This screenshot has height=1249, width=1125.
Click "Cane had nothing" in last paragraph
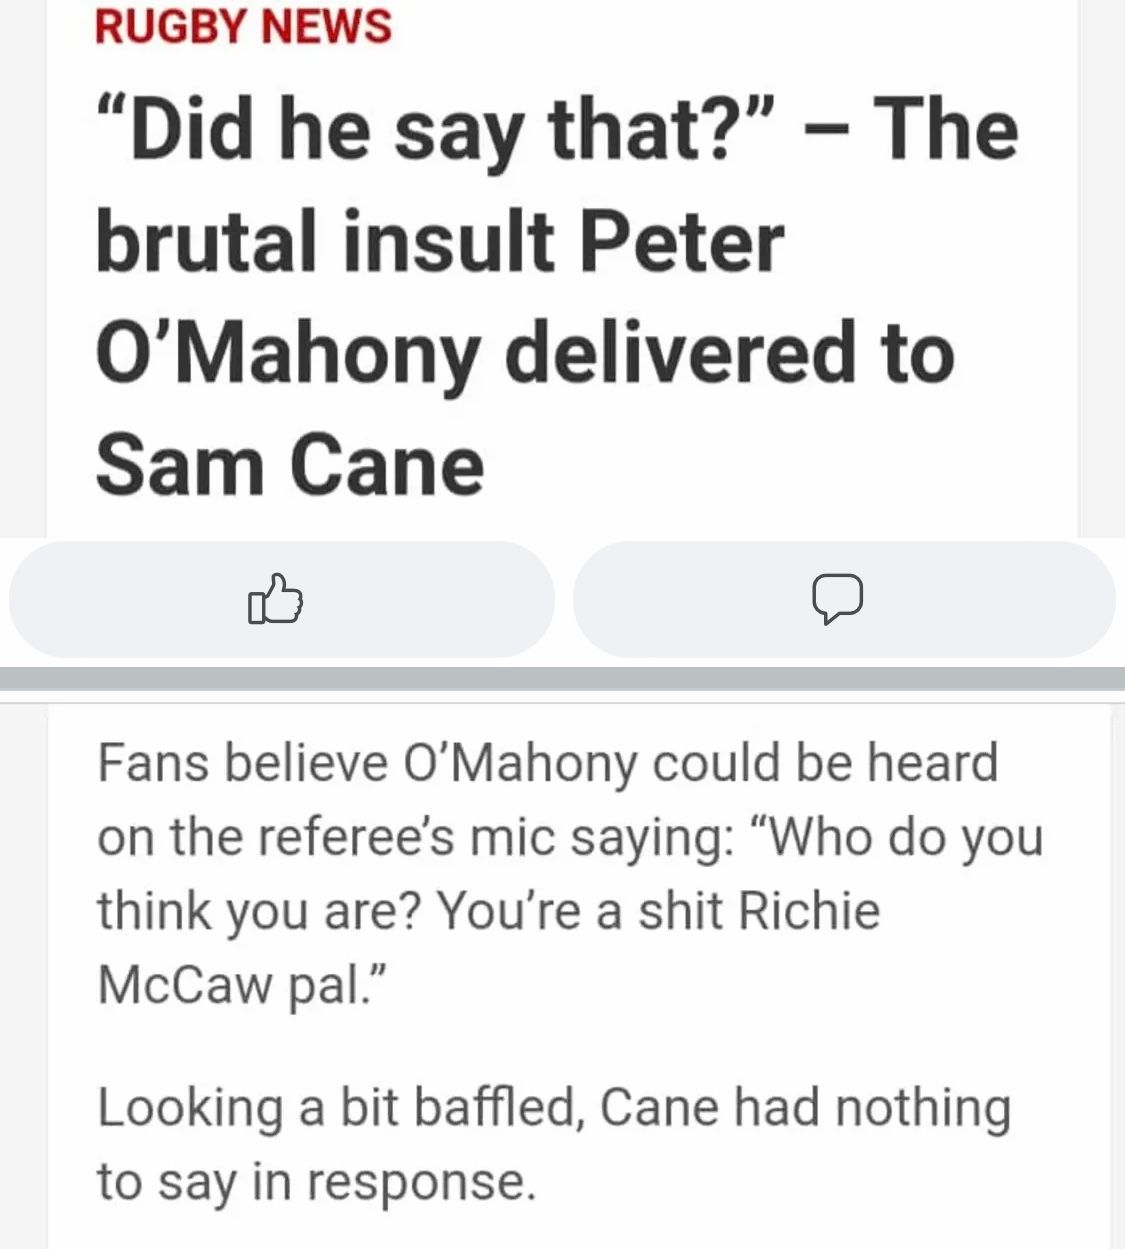coord(806,1108)
